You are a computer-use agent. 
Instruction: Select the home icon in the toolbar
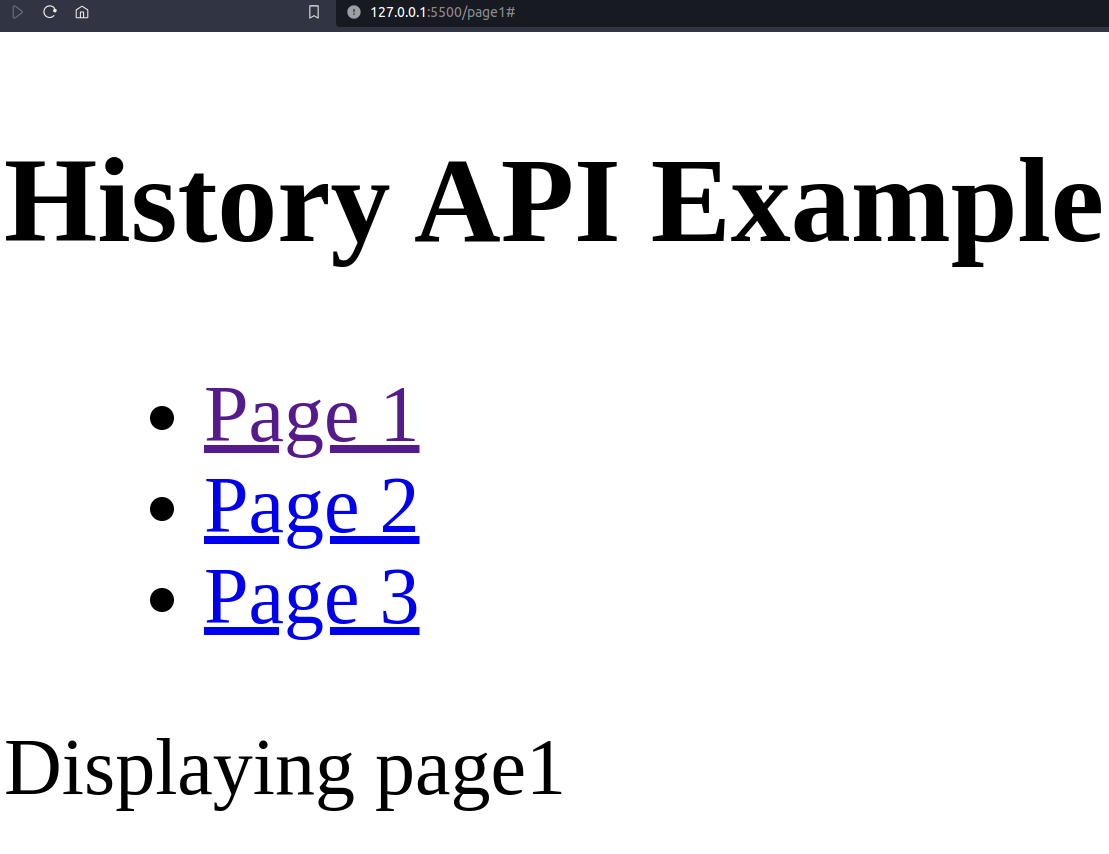(81, 13)
